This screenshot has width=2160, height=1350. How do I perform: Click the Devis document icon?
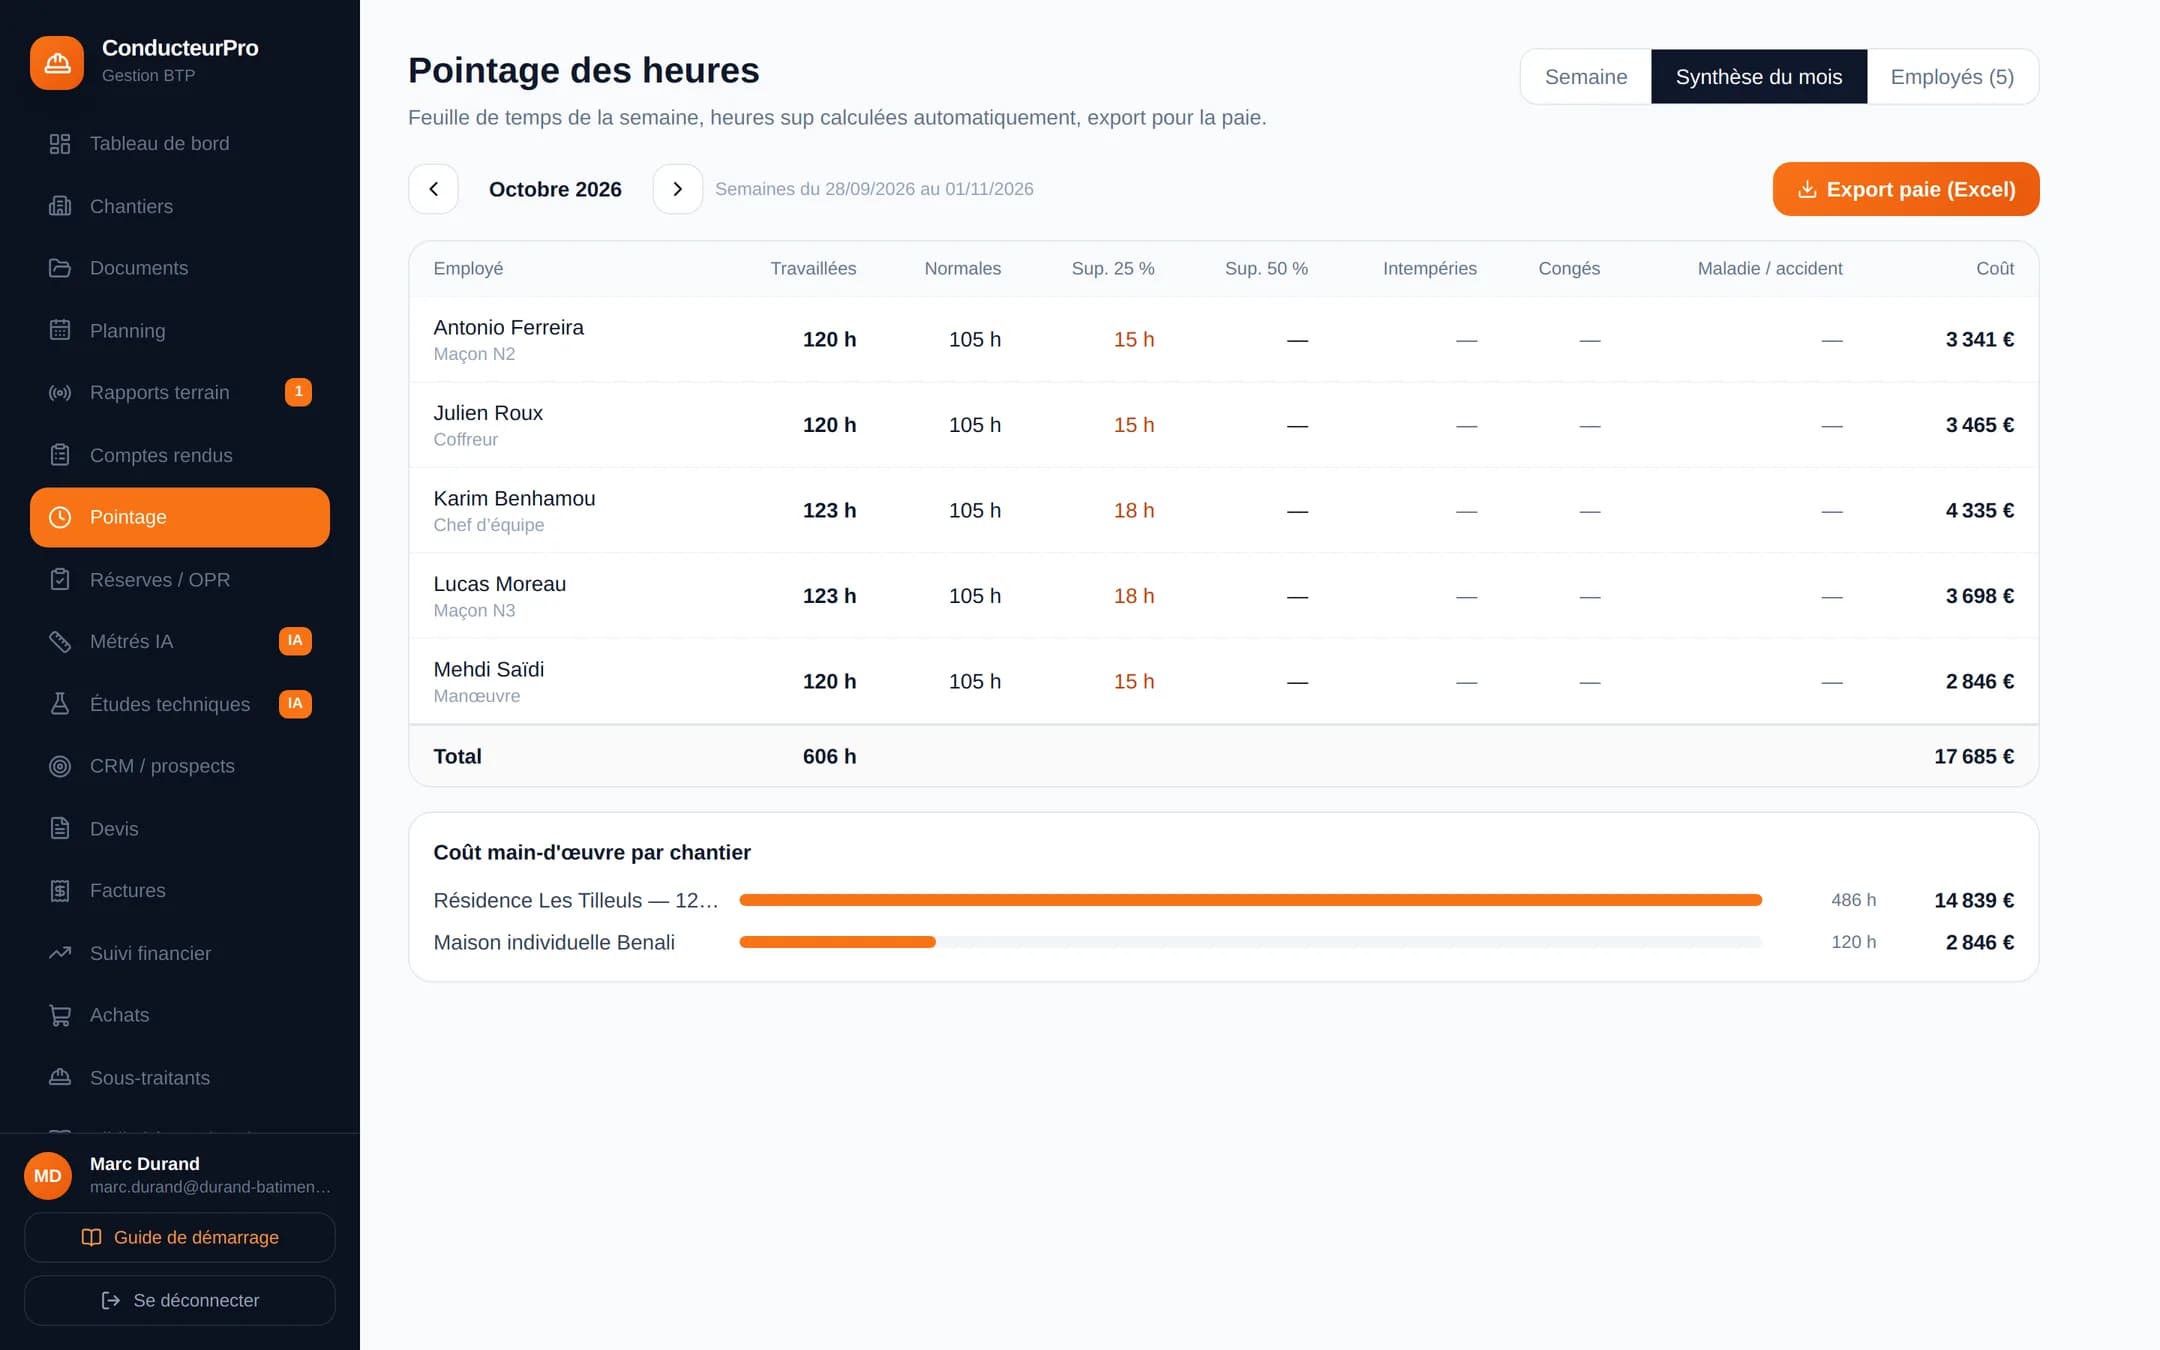pos(60,829)
